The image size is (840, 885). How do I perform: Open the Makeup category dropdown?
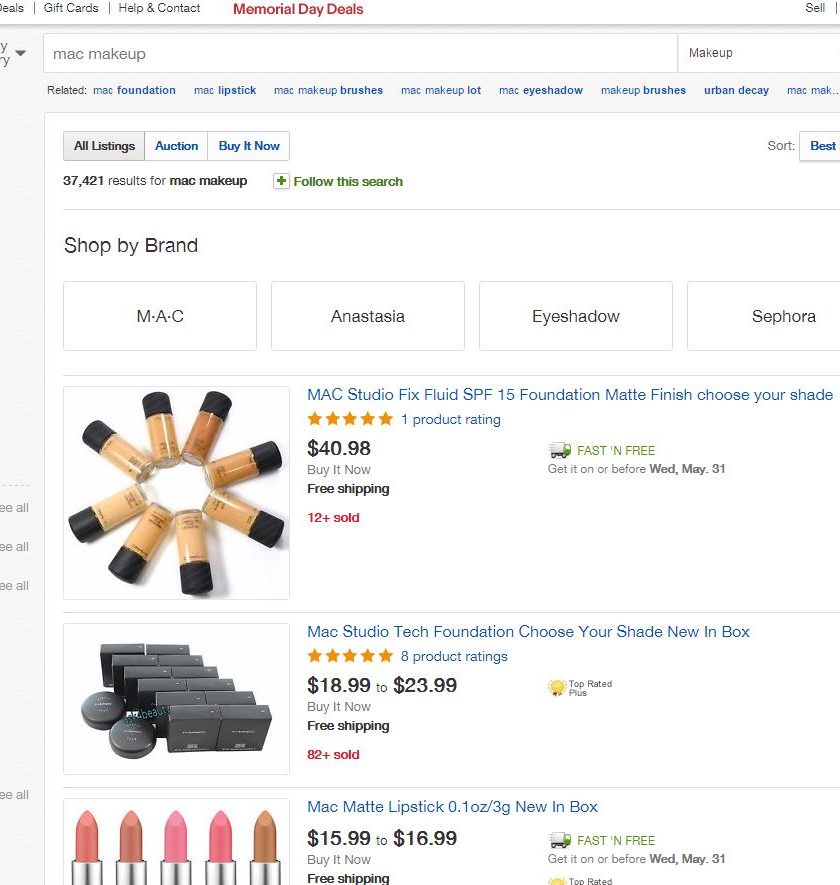(x=758, y=53)
